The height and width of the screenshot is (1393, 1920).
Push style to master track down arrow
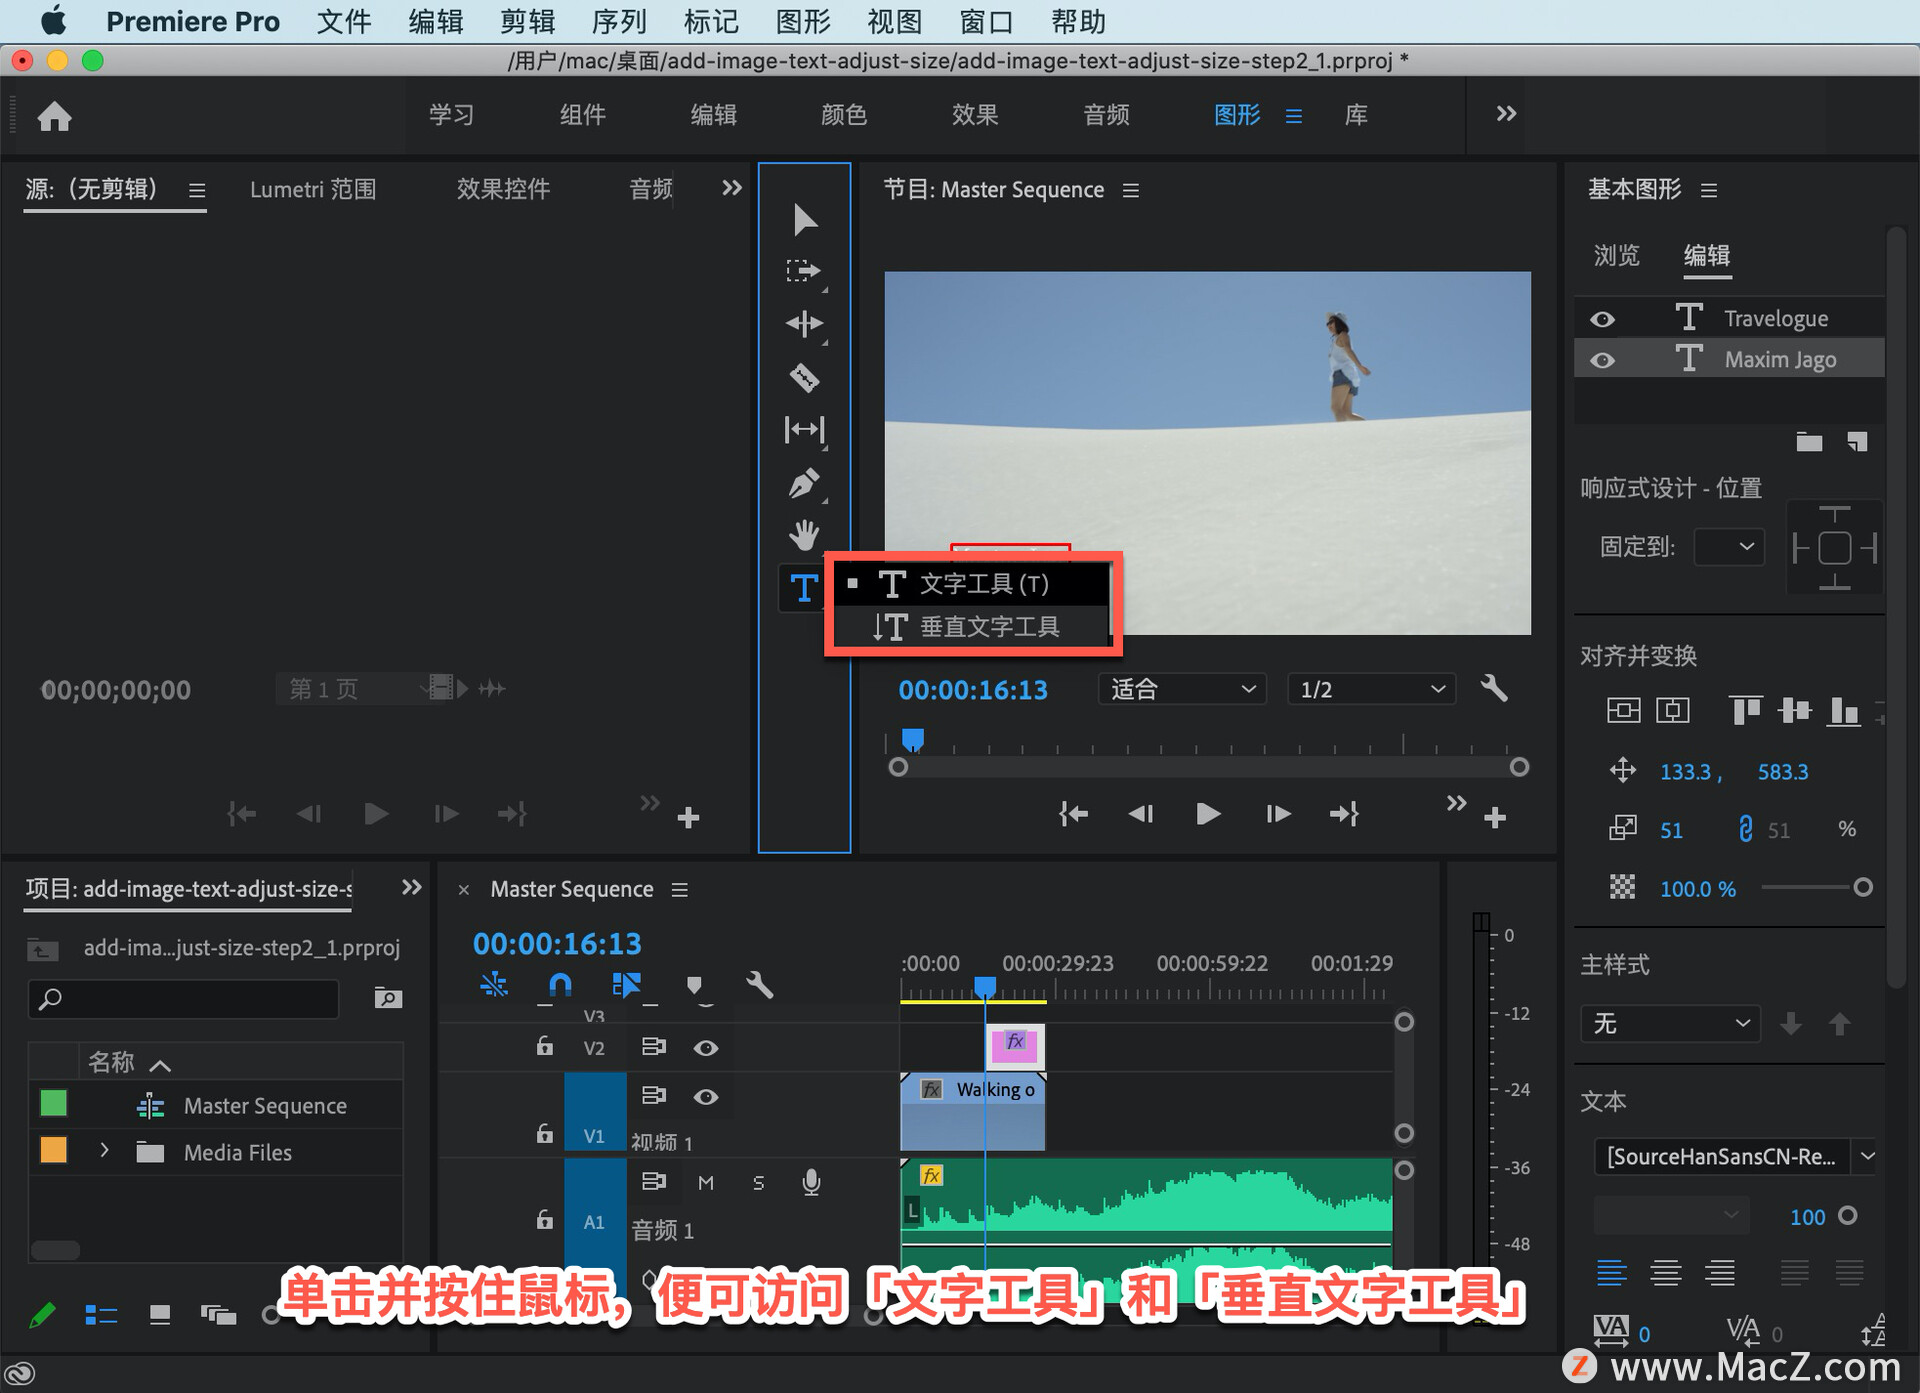1791,1023
